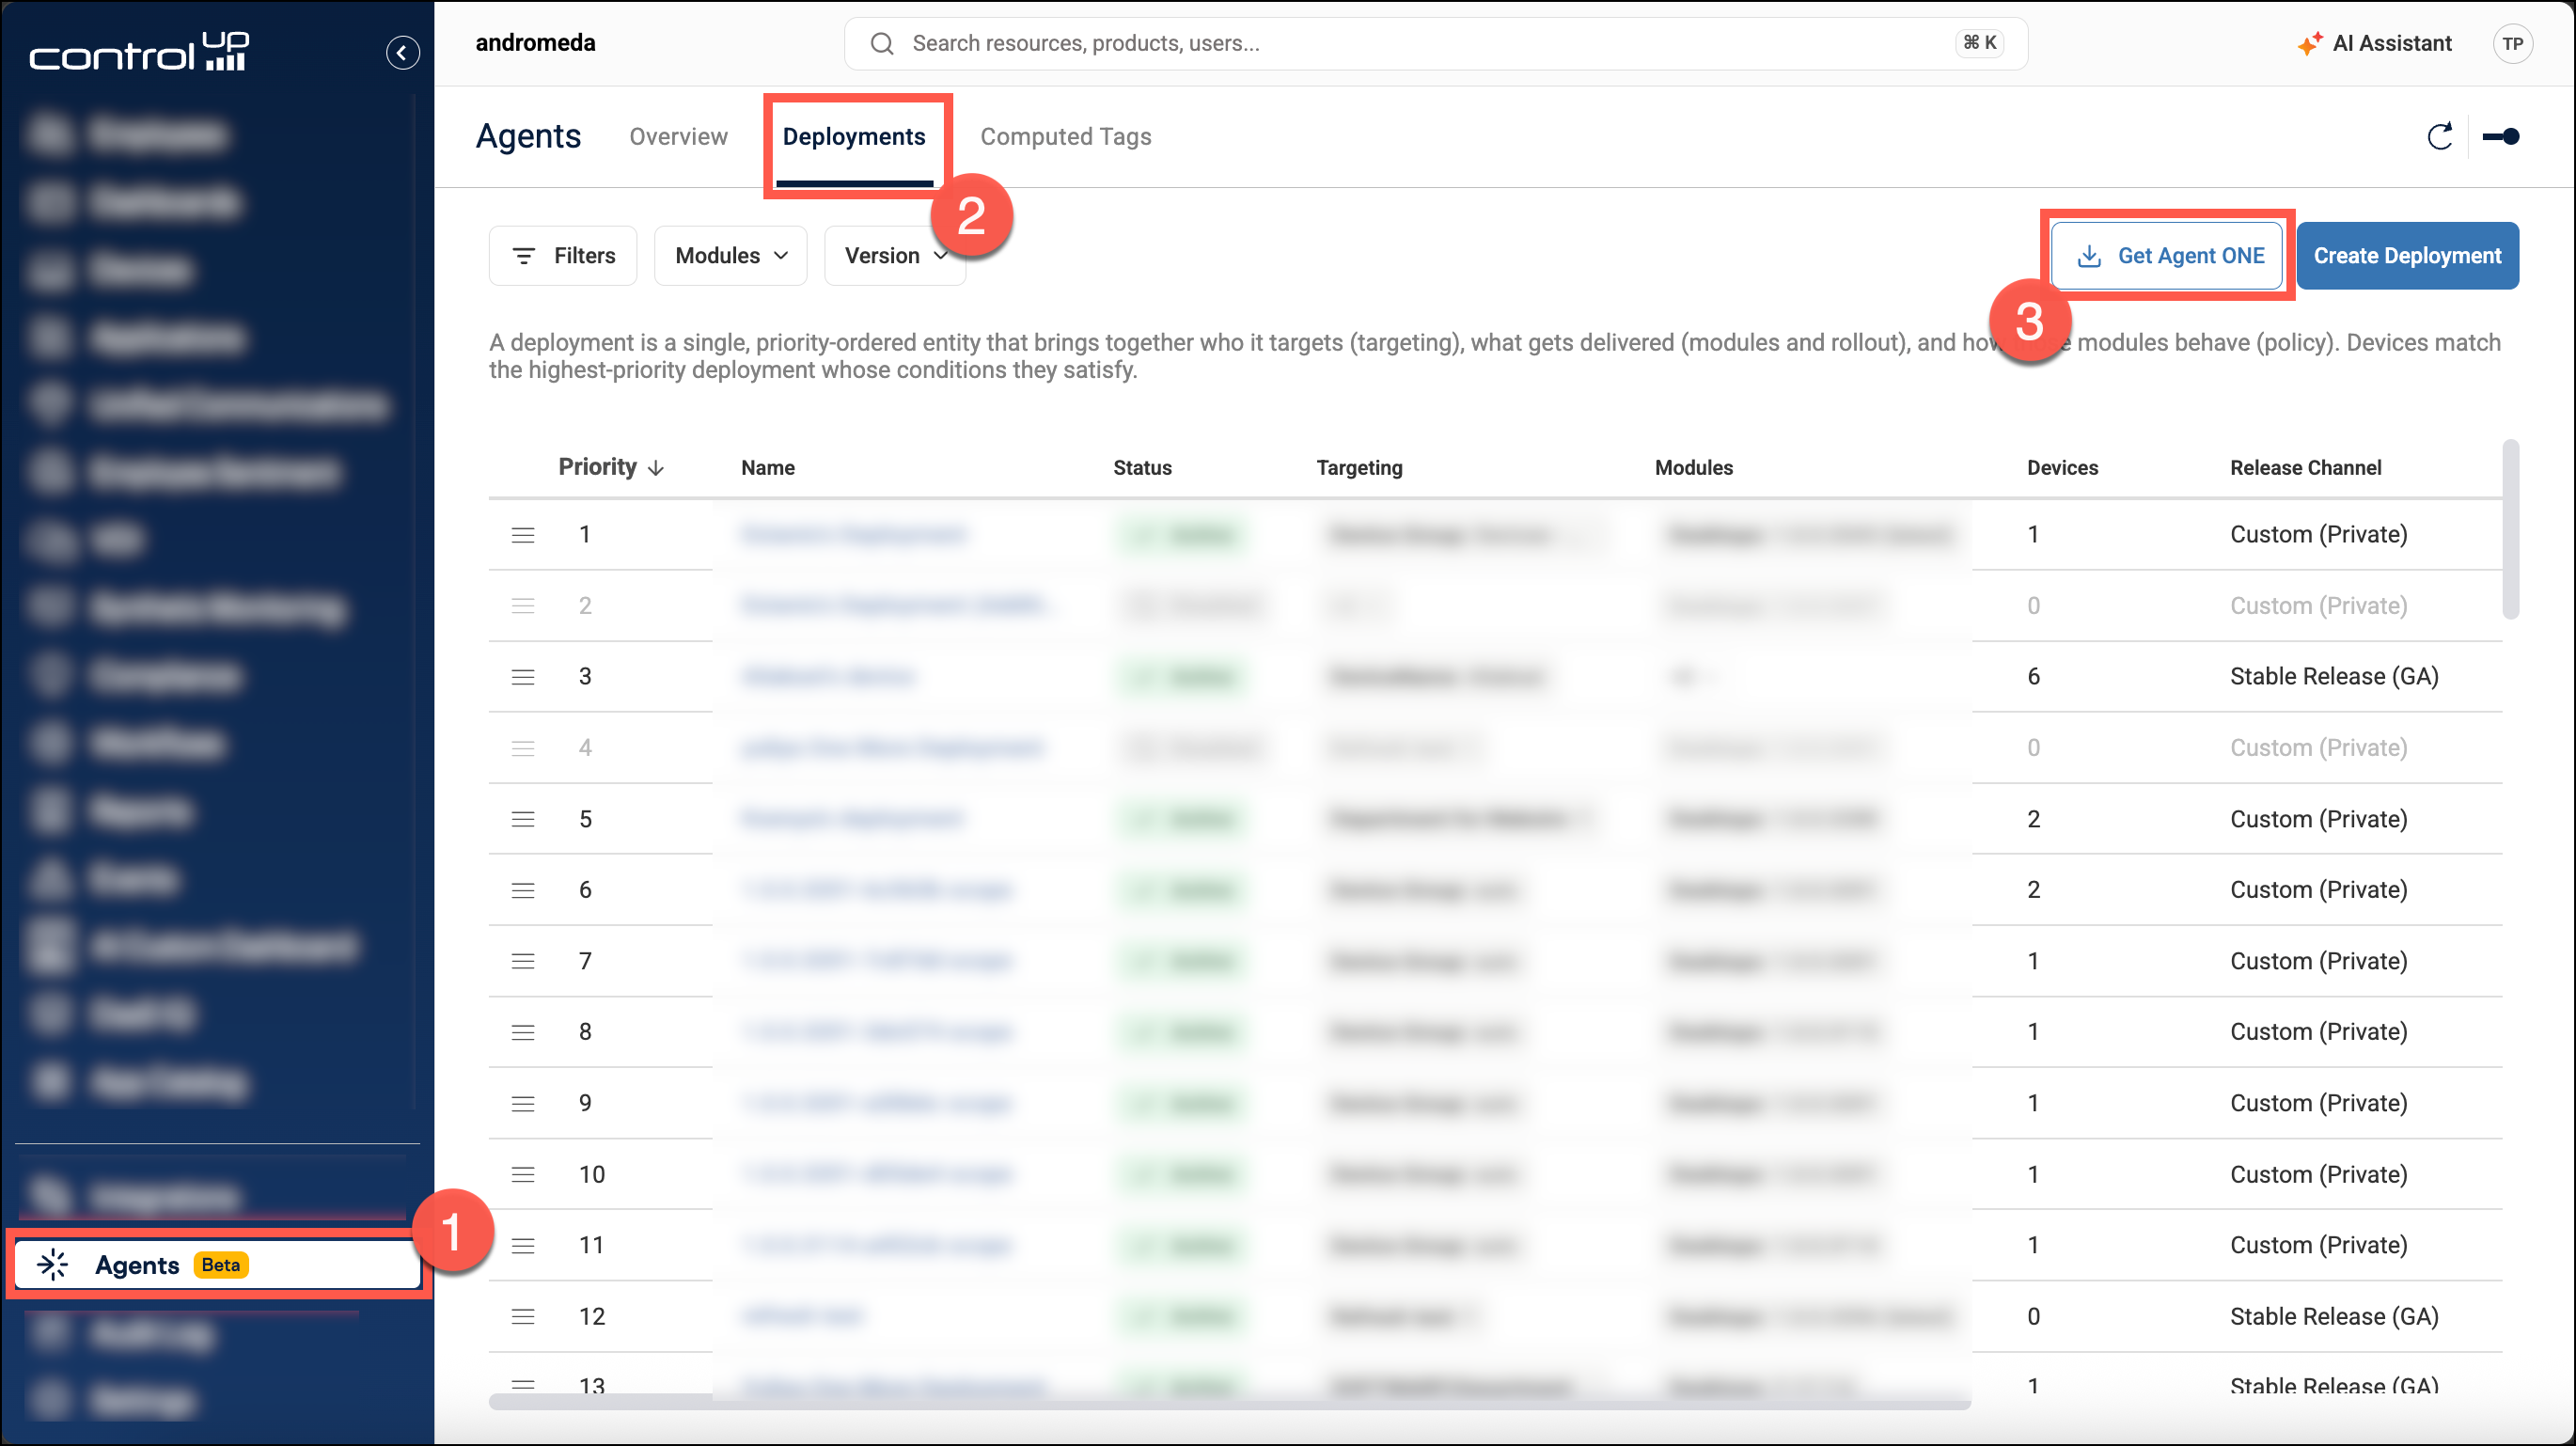The height and width of the screenshot is (1446, 2576).
Task: Open Agents Beta in the sidebar
Action: pos(217,1265)
